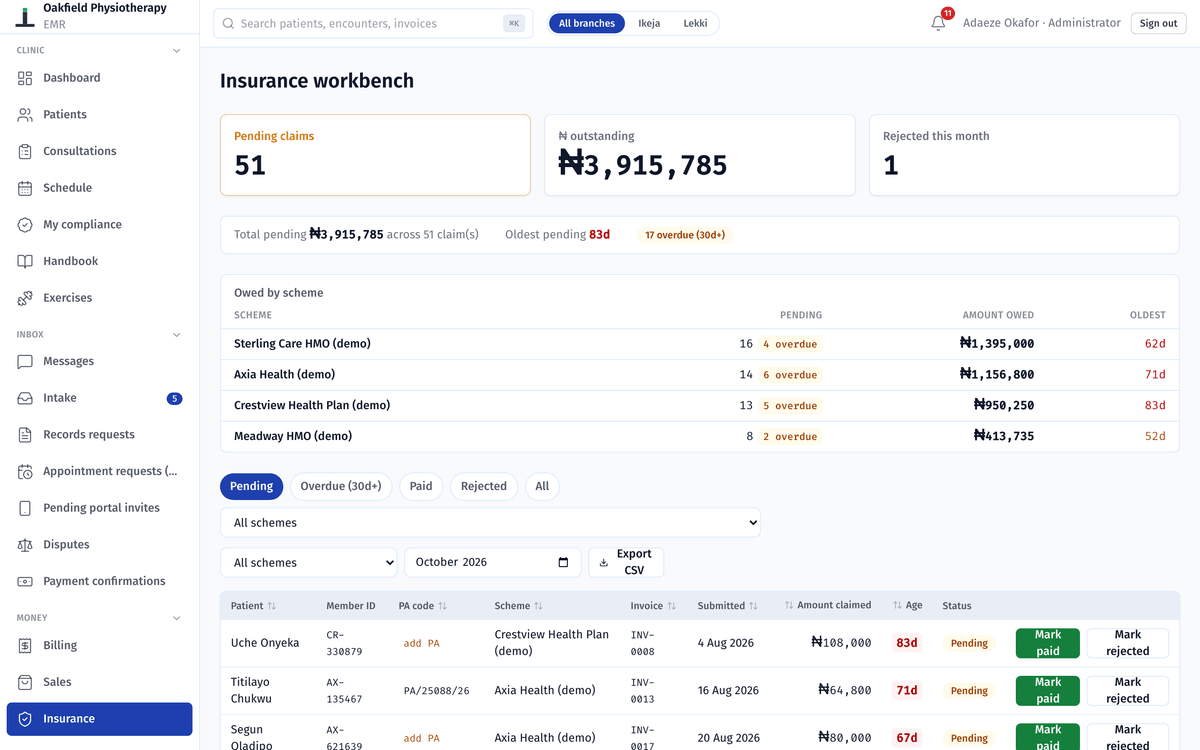Select the Overdue (30d+) filter tab
The height and width of the screenshot is (750, 1200).
click(341, 486)
